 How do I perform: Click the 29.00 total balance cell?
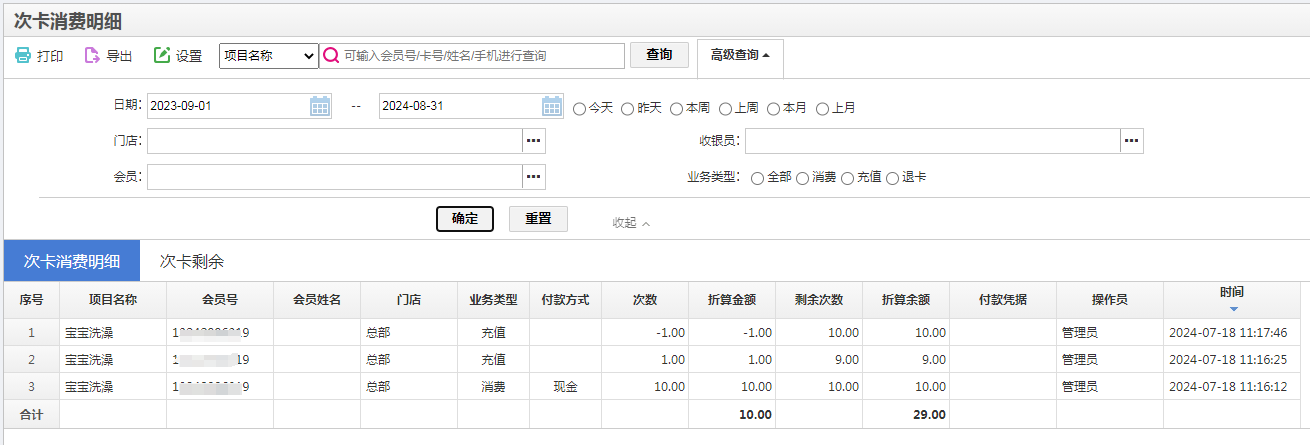tap(906, 414)
